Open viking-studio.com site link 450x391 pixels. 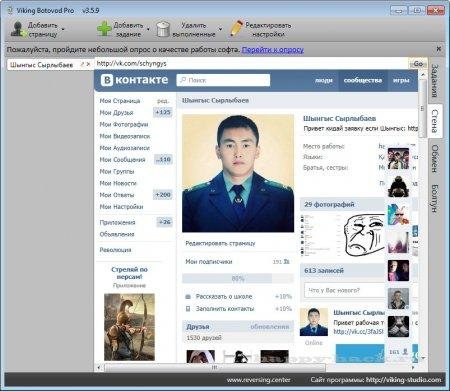pos(403,380)
